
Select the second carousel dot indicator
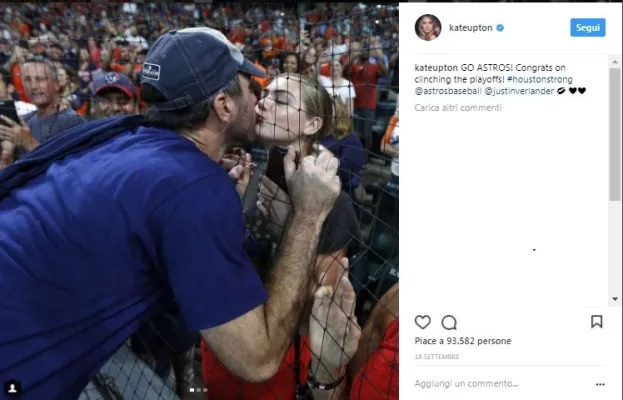click(x=198, y=390)
